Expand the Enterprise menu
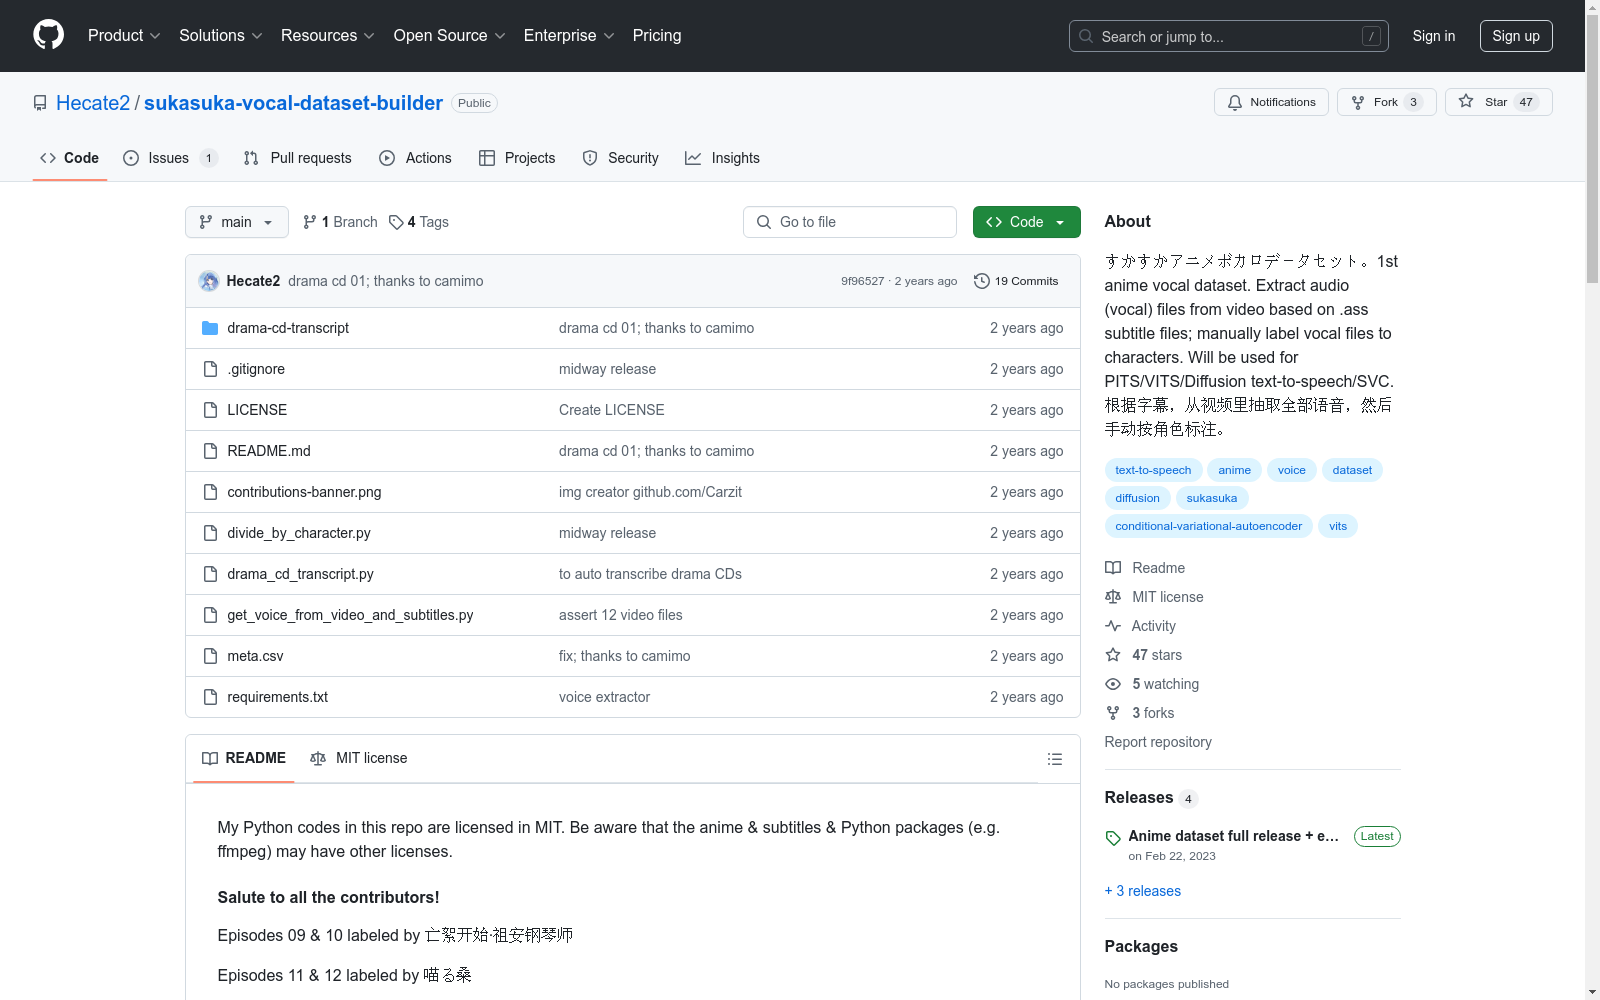The height and width of the screenshot is (1000, 1600). tap(569, 35)
